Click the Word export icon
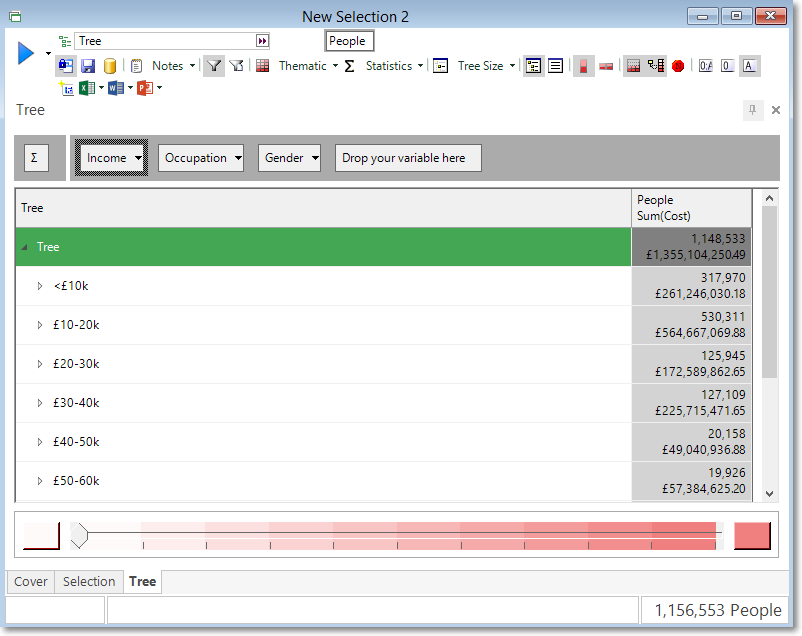The height and width of the screenshot is (636, 802). [116, 88]
